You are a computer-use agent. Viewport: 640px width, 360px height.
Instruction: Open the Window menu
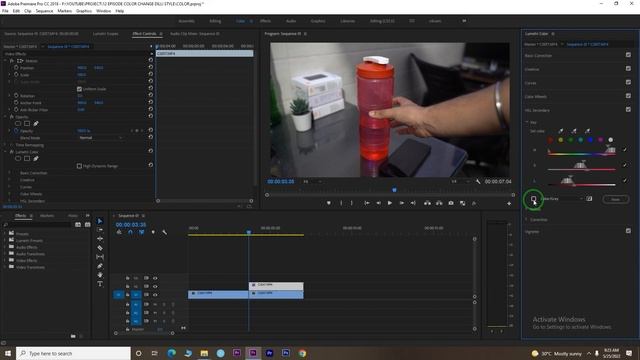click(x=103, y=11)
